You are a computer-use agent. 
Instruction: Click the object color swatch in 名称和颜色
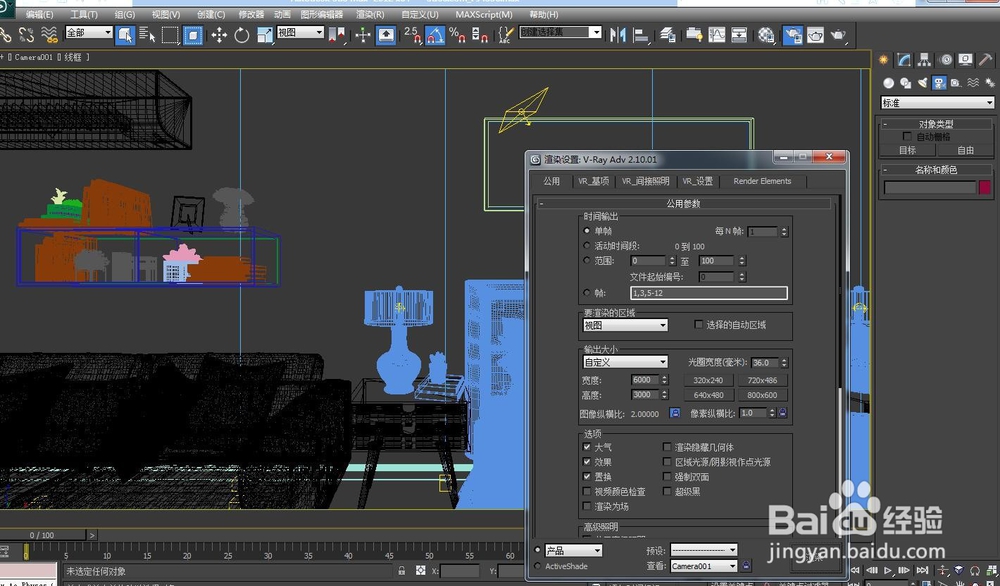[984, 187]
